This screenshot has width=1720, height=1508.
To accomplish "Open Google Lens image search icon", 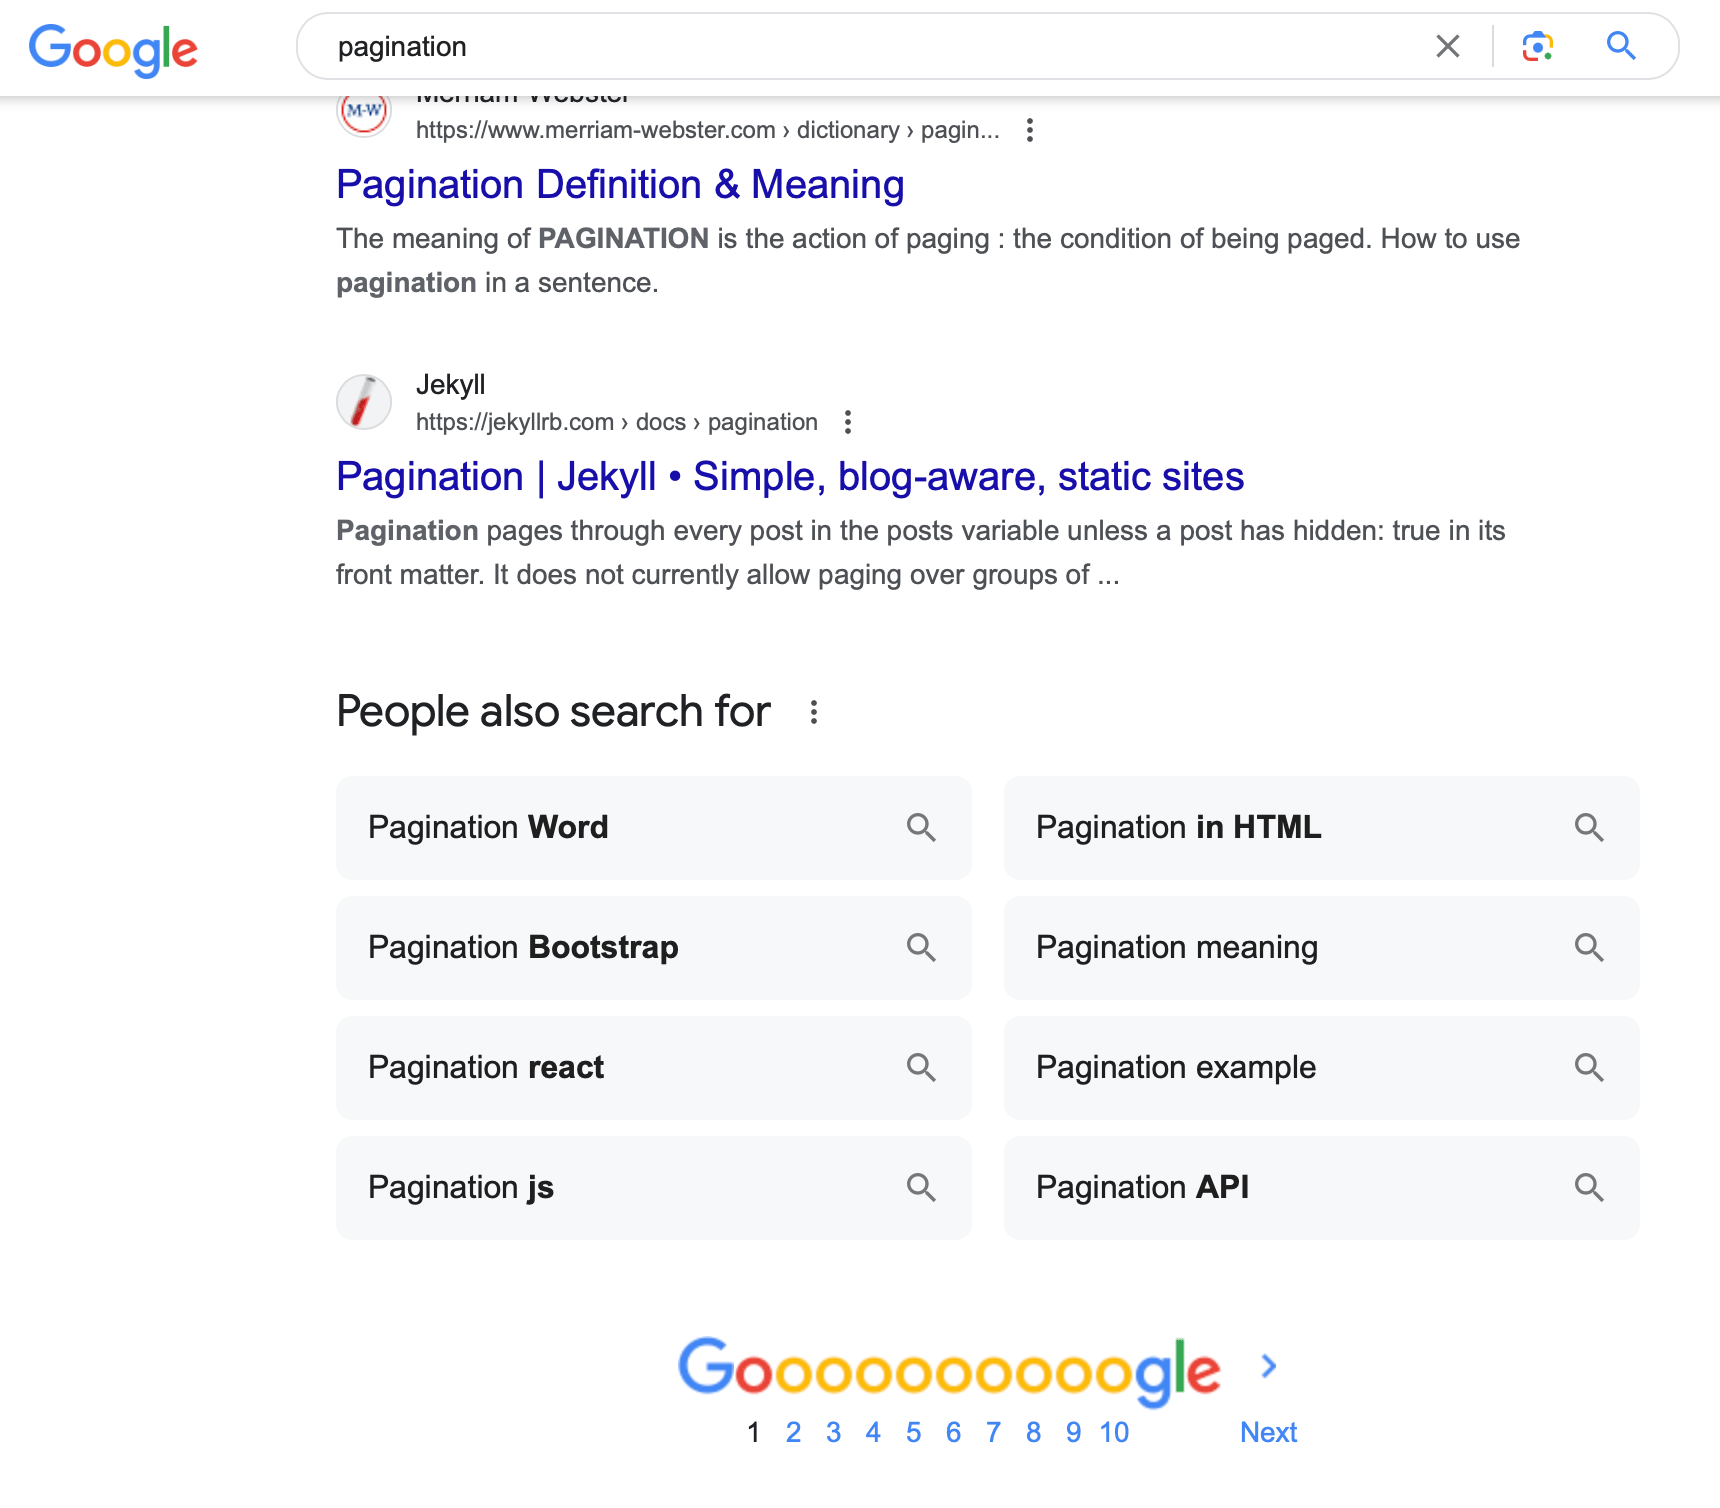I will click(1537, 46).
